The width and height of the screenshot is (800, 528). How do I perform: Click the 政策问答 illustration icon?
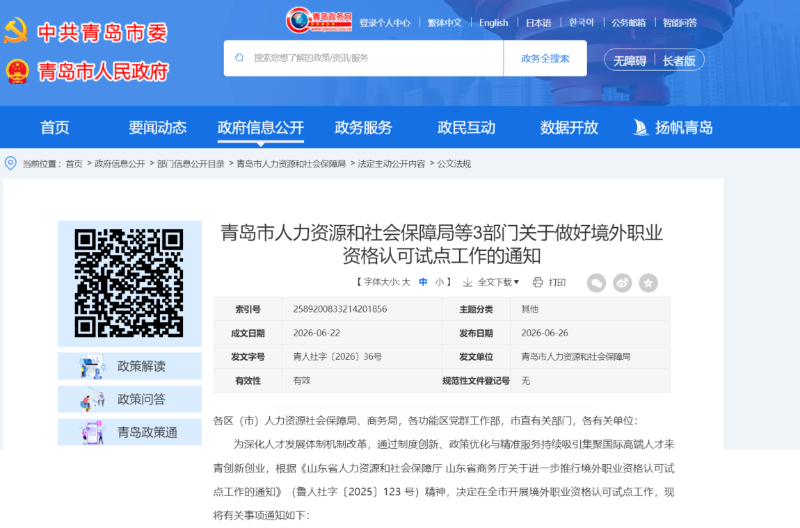click(92, 399)
